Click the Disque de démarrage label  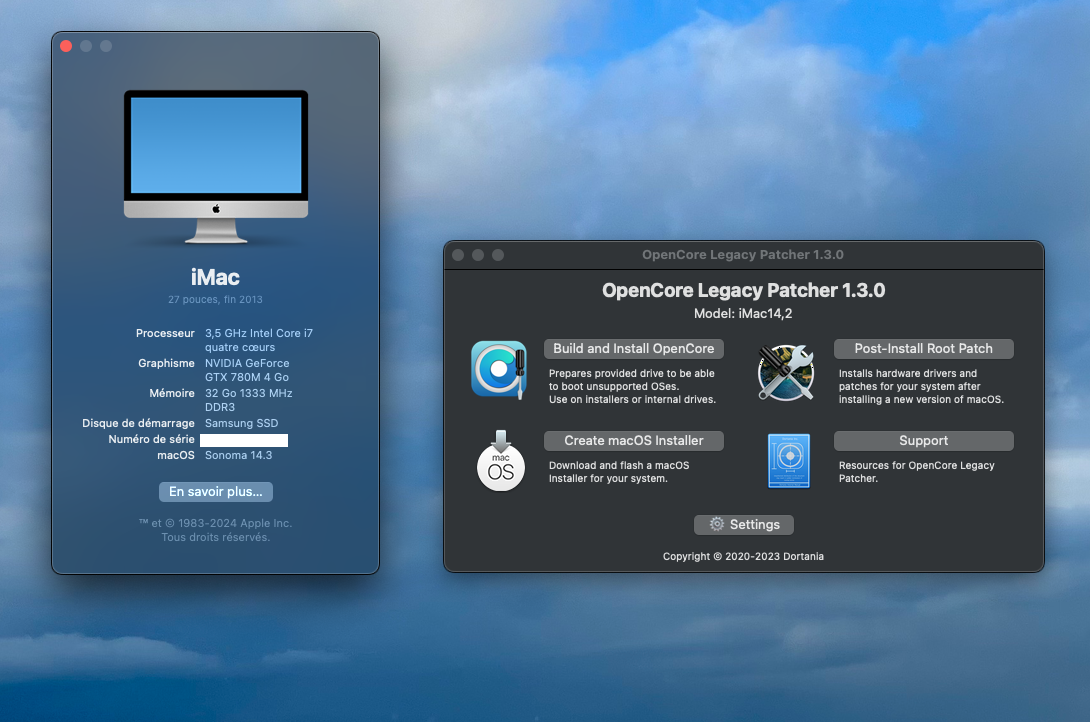coord(138,423)
